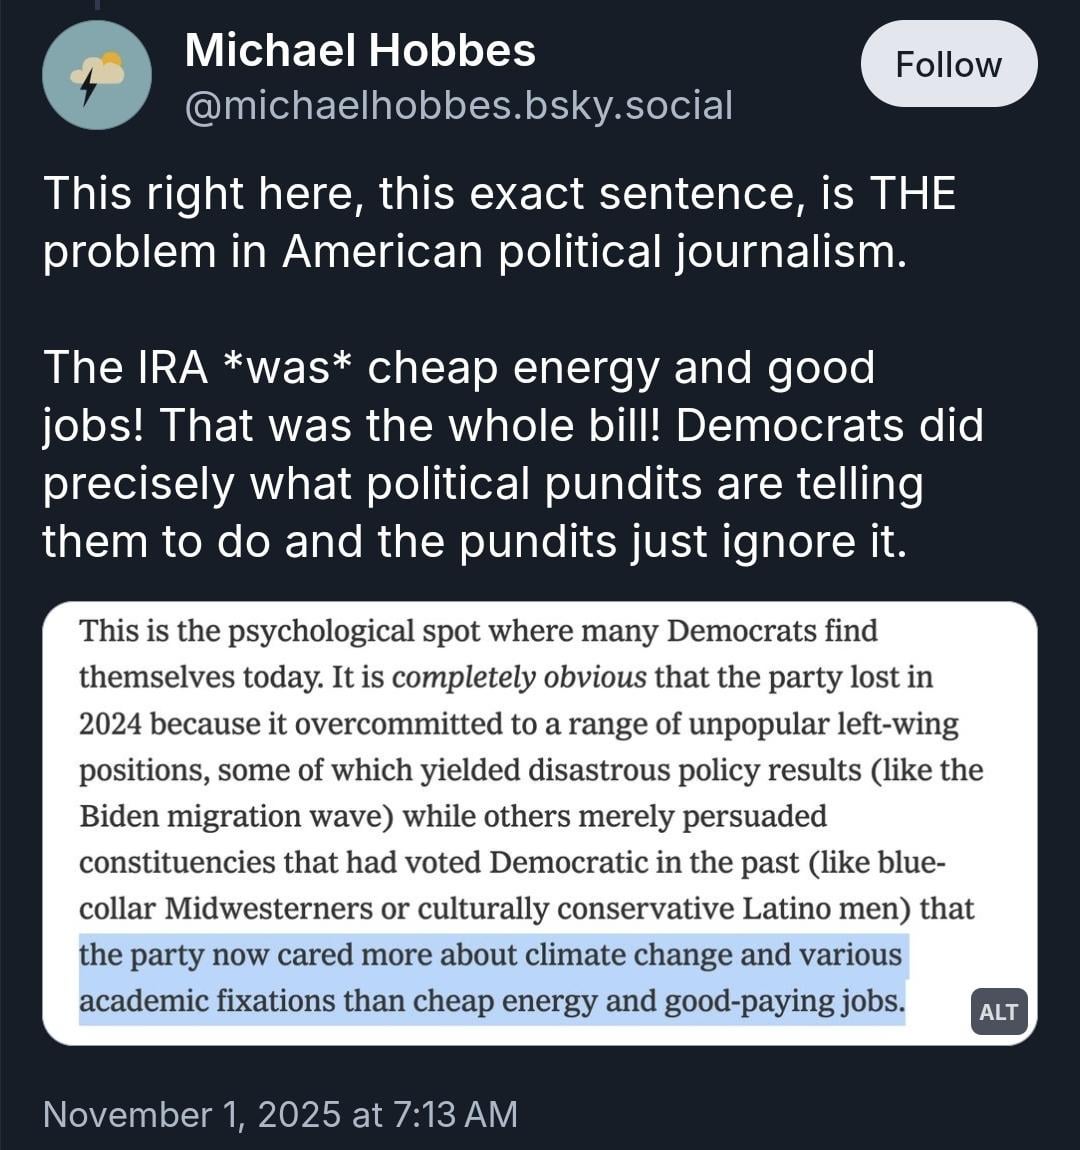The image size is (1080, 1150).
Task: Click "2024" in the quoted article text
Action: click(x=111, y=723)
